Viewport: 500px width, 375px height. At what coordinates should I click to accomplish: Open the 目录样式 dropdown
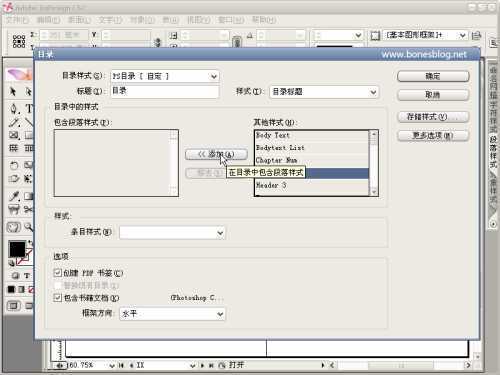pos(165,76)
